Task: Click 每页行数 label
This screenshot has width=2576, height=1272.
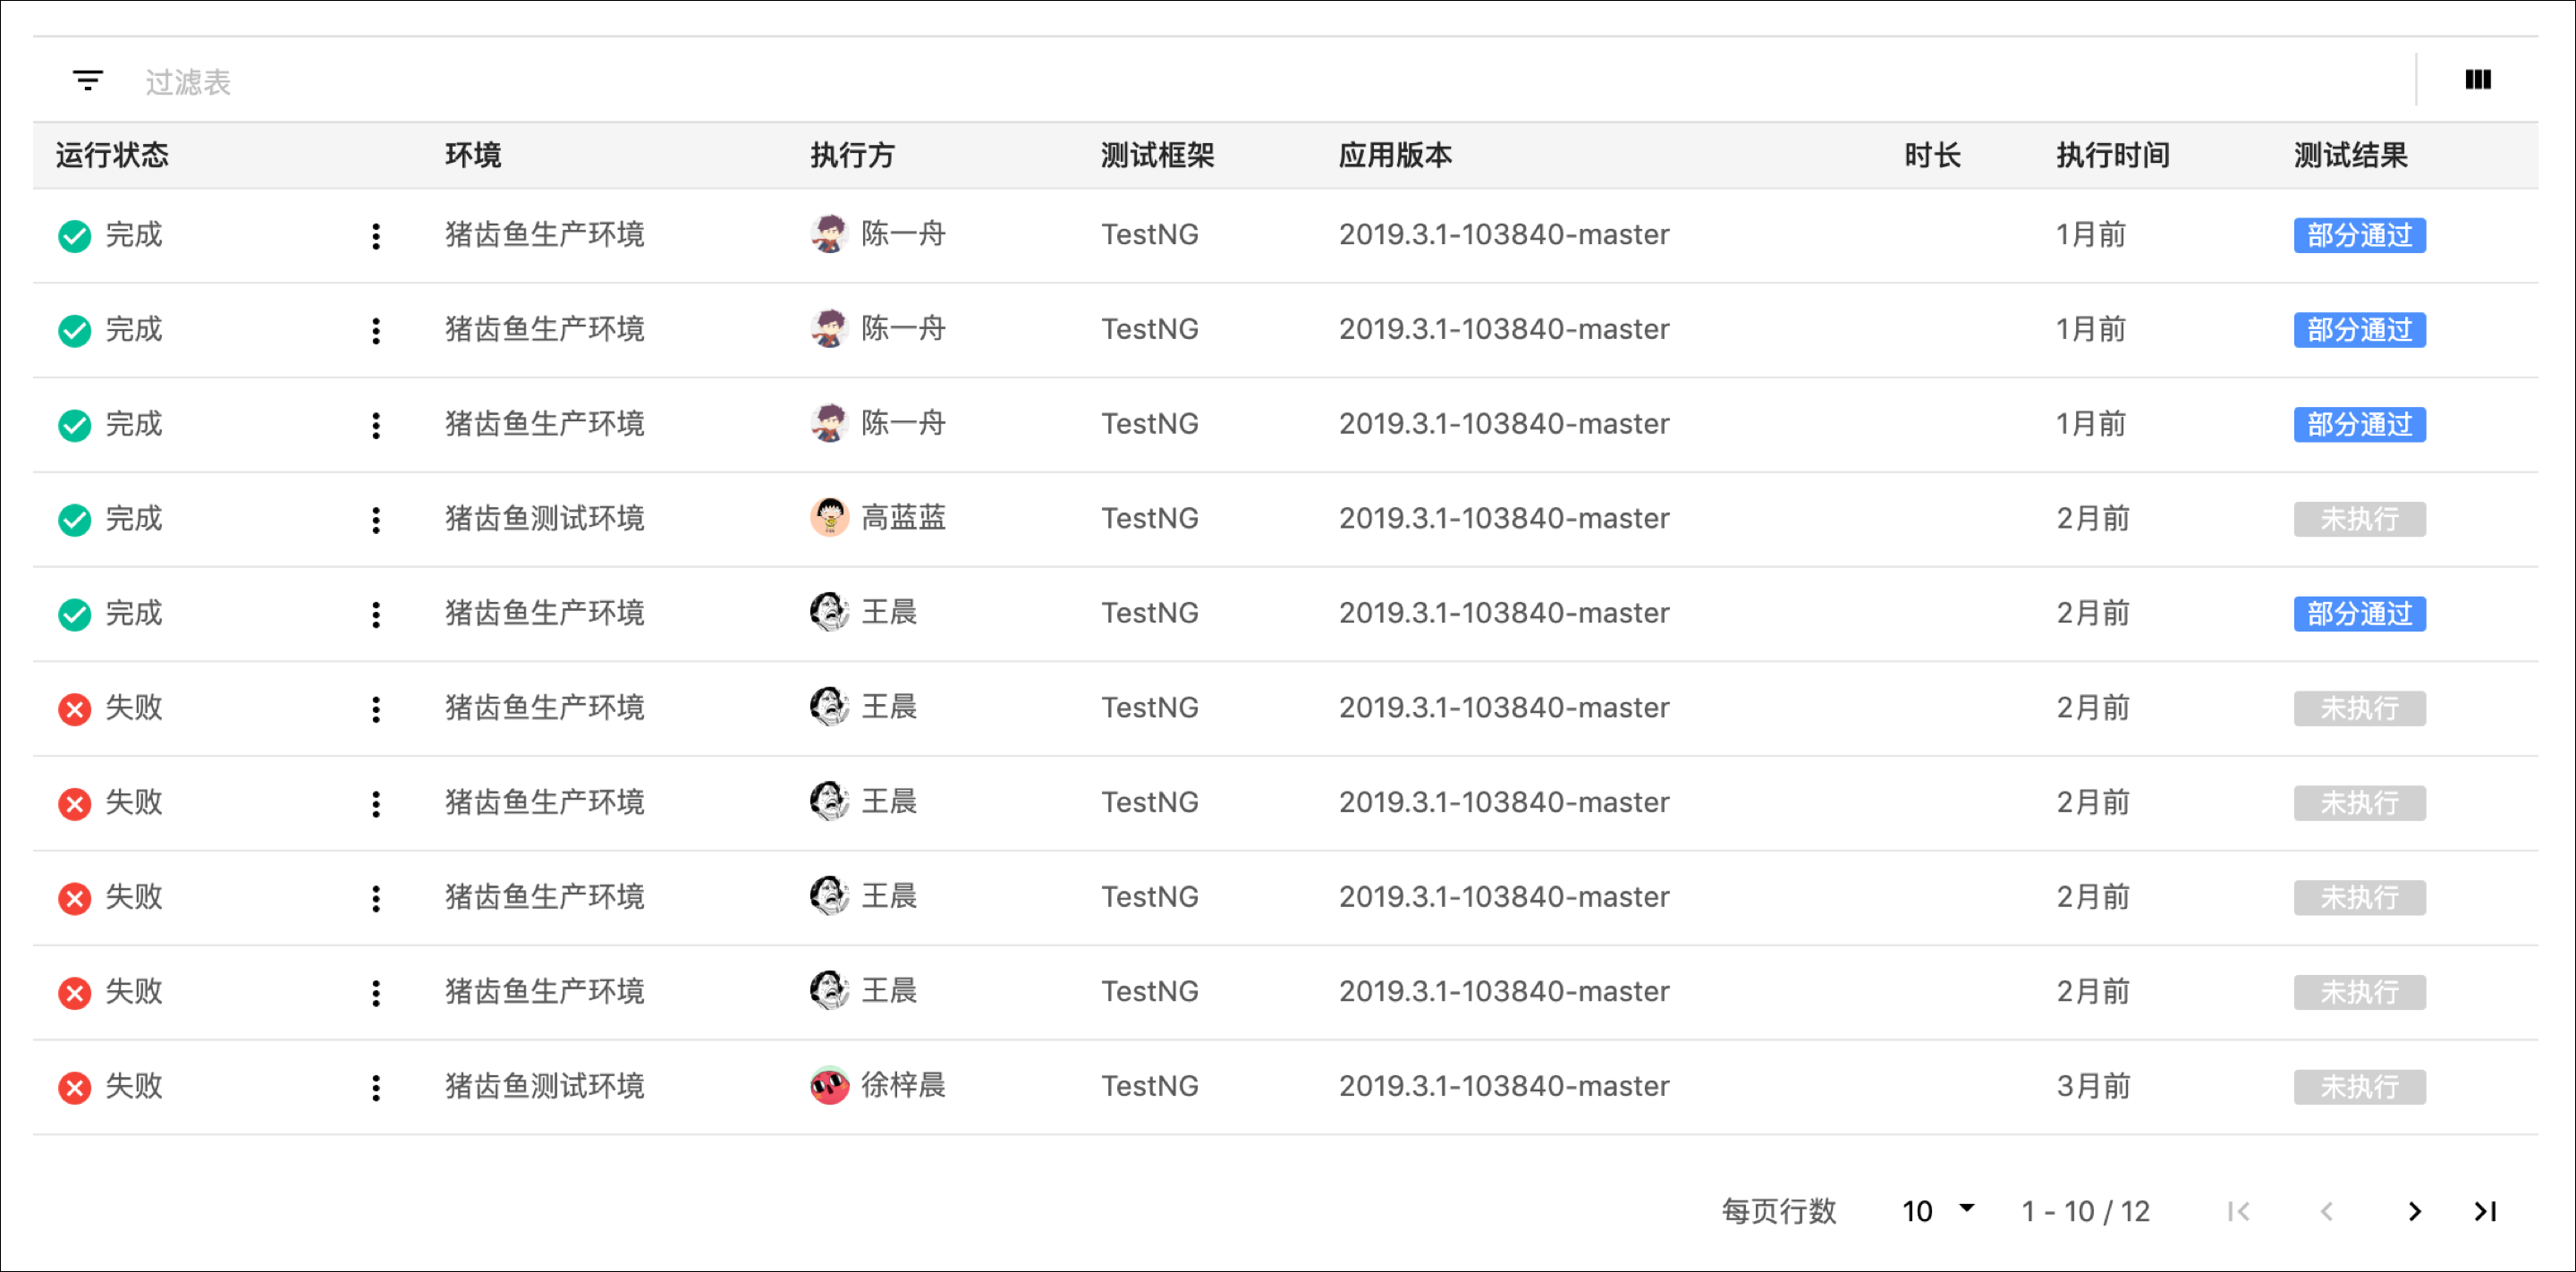Action: click(1778, 1211)
